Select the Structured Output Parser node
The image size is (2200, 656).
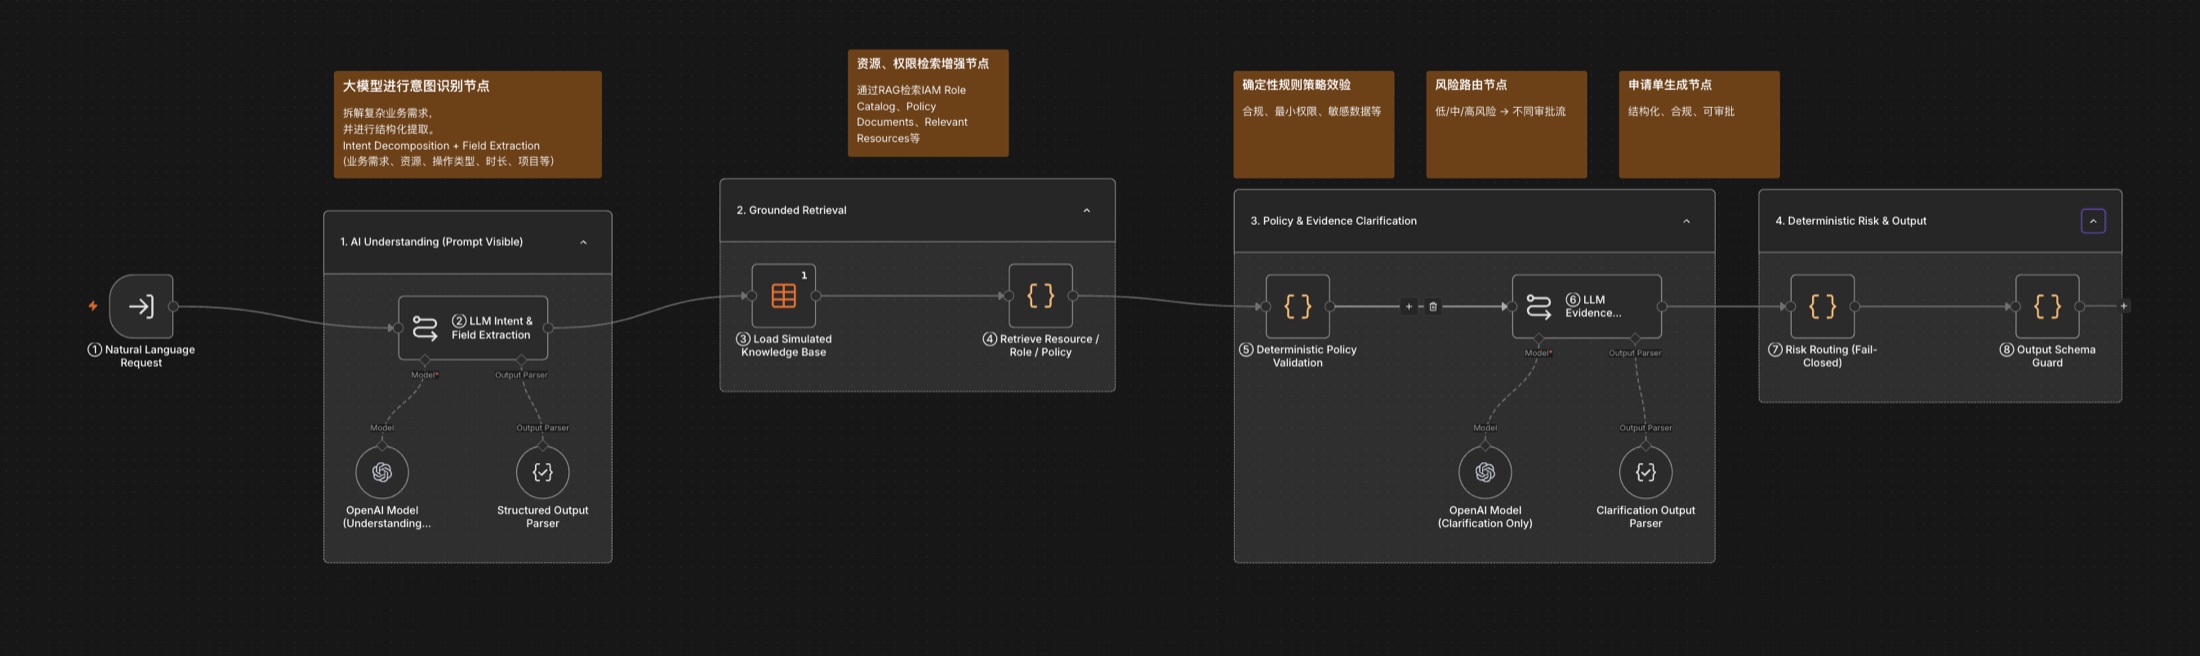click(543, 472)
